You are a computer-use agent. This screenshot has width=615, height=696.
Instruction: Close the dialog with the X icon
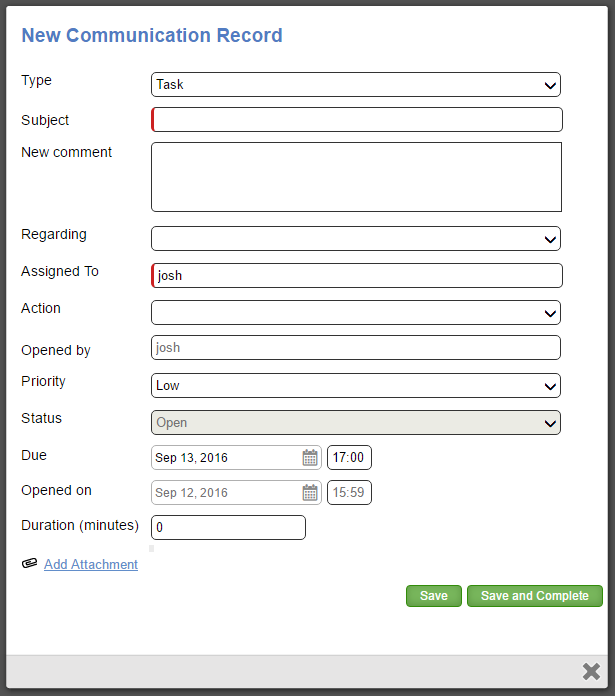click(x=591, y=671)
